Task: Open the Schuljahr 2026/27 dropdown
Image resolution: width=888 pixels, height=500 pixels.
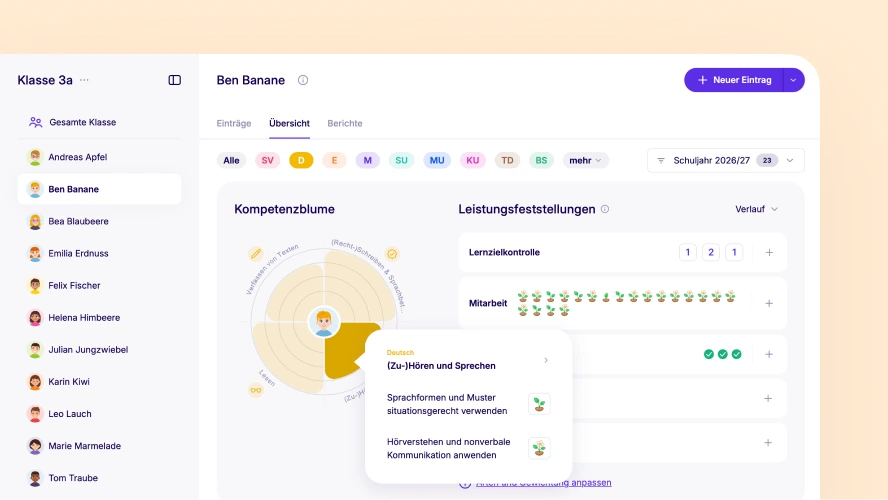Action: [x=725, y=160]
